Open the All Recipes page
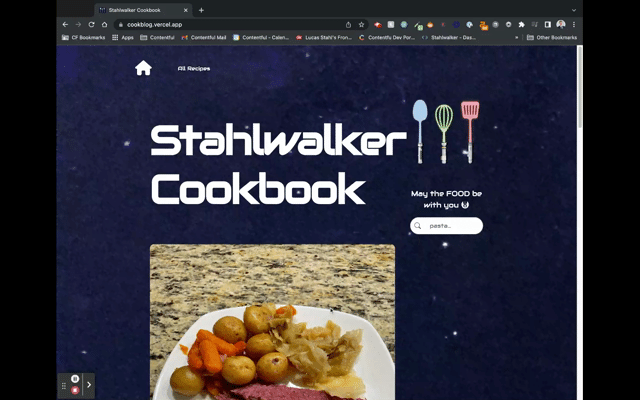The image size is (640, 400). 194,69
